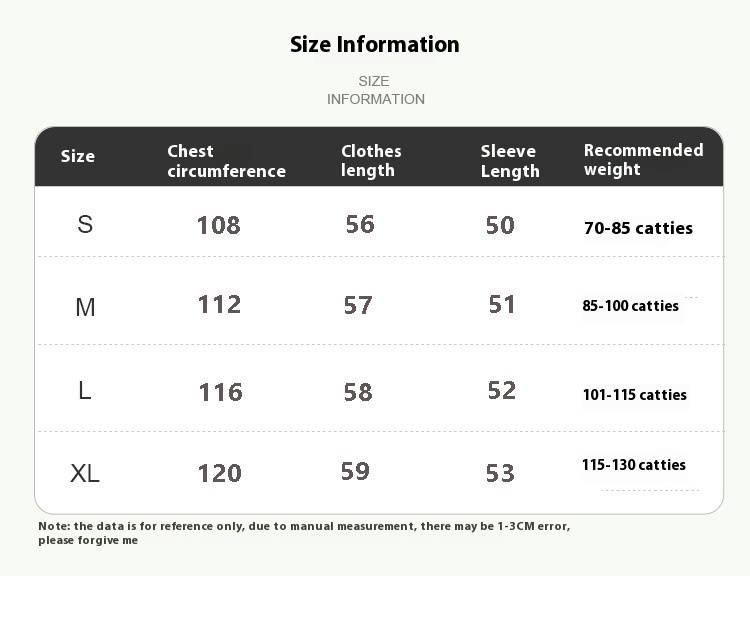Click the Recommended weight column header

click(x=643, y=160)
